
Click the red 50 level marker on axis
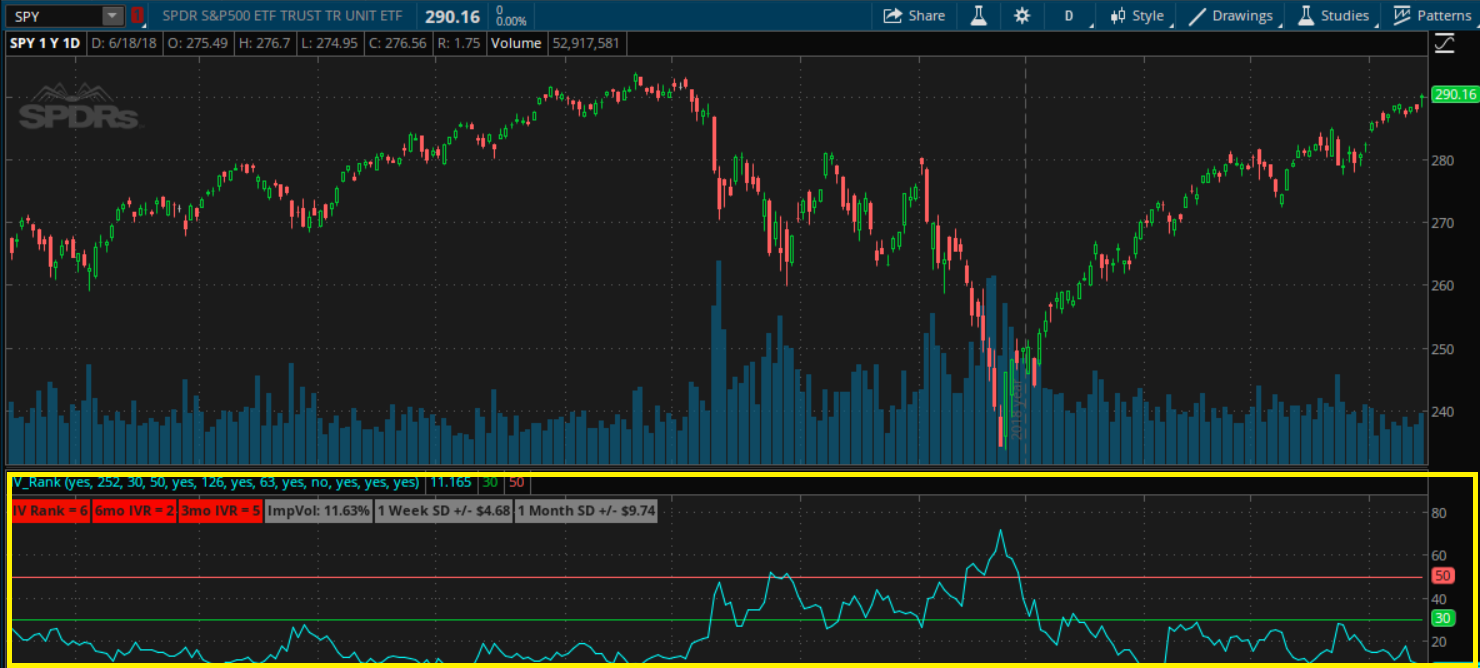click(1442, 576)
